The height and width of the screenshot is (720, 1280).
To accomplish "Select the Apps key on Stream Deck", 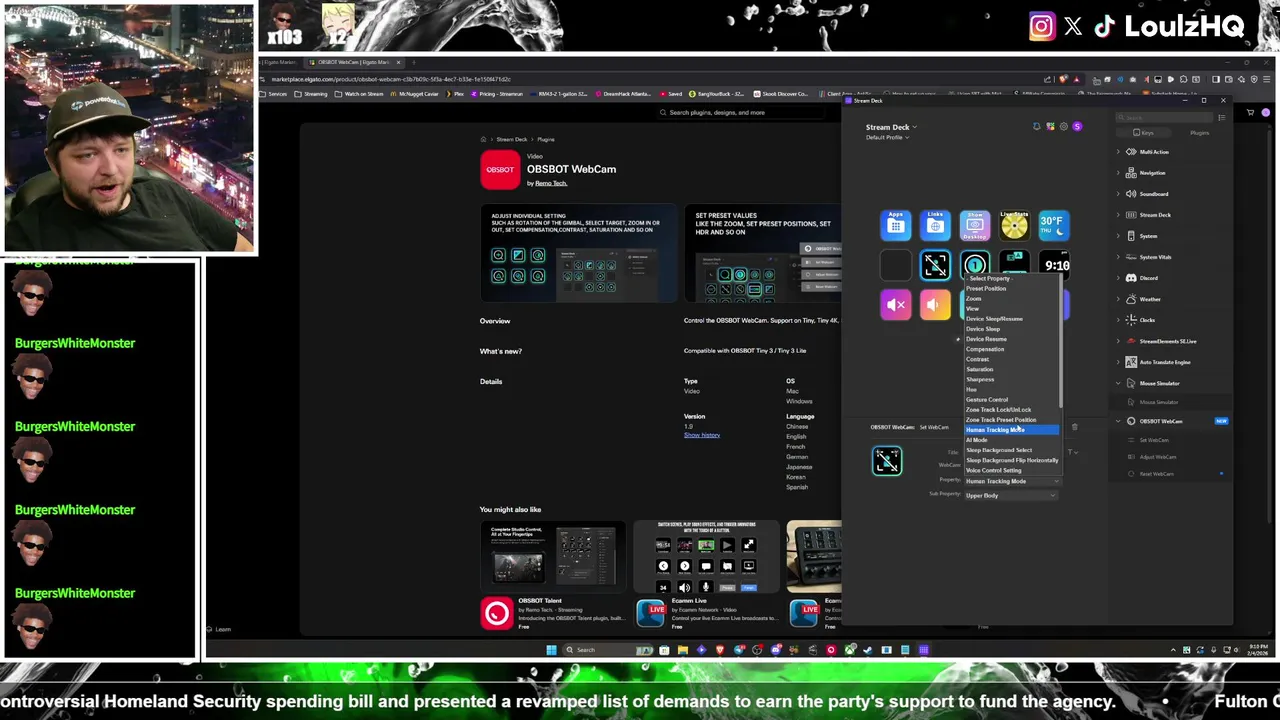I will pyautogui.click(x=896, y=225).
